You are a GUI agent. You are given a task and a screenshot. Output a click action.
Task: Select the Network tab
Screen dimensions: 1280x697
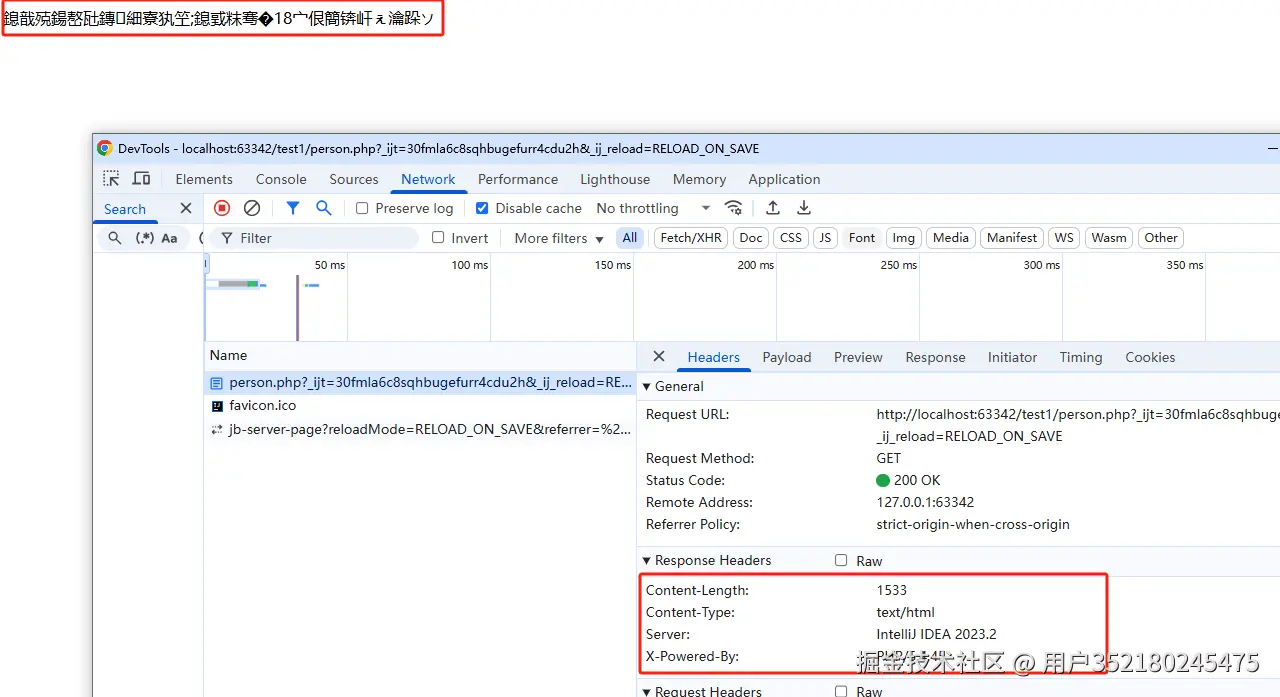pos(428,179)
